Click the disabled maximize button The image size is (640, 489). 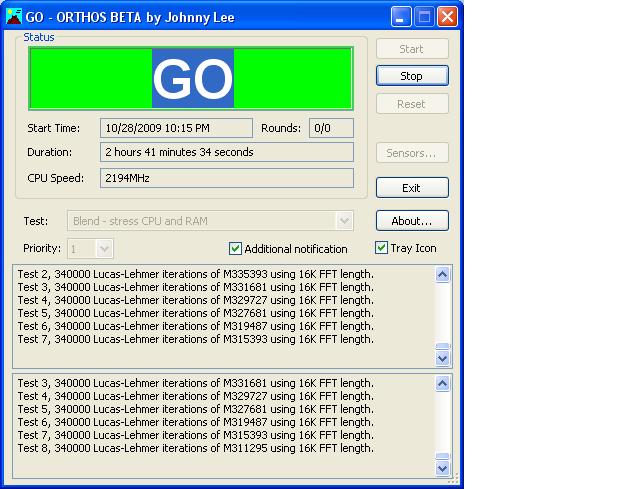[x=424, y=17]
